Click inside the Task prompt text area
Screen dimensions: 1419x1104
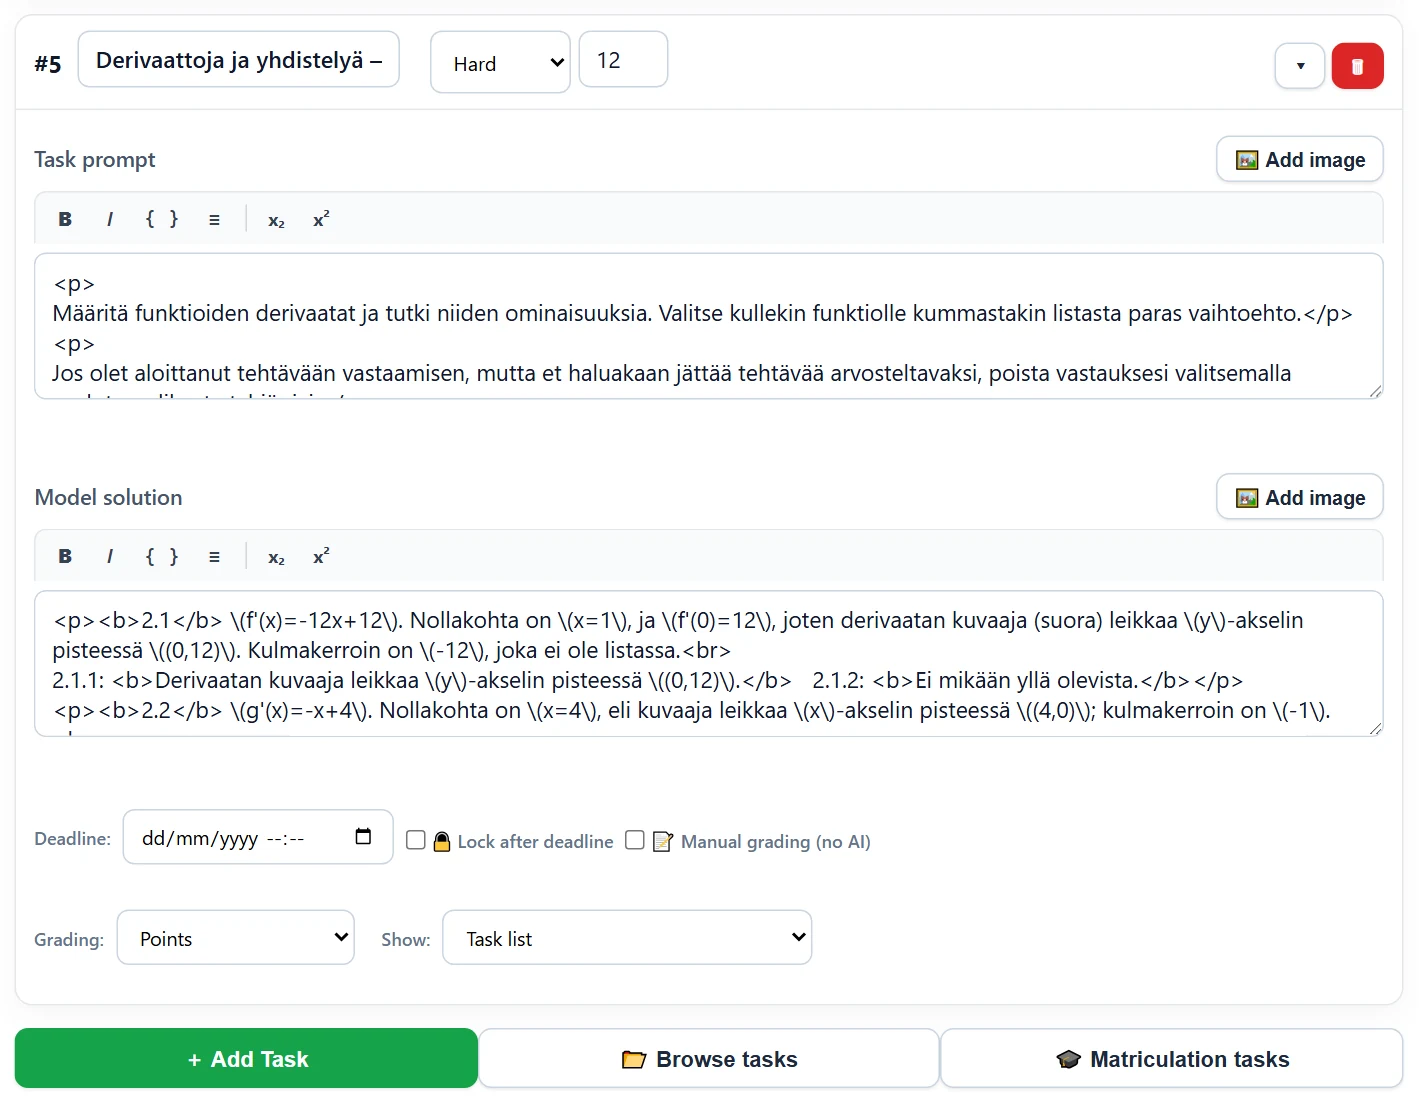(x=709, y=326)
